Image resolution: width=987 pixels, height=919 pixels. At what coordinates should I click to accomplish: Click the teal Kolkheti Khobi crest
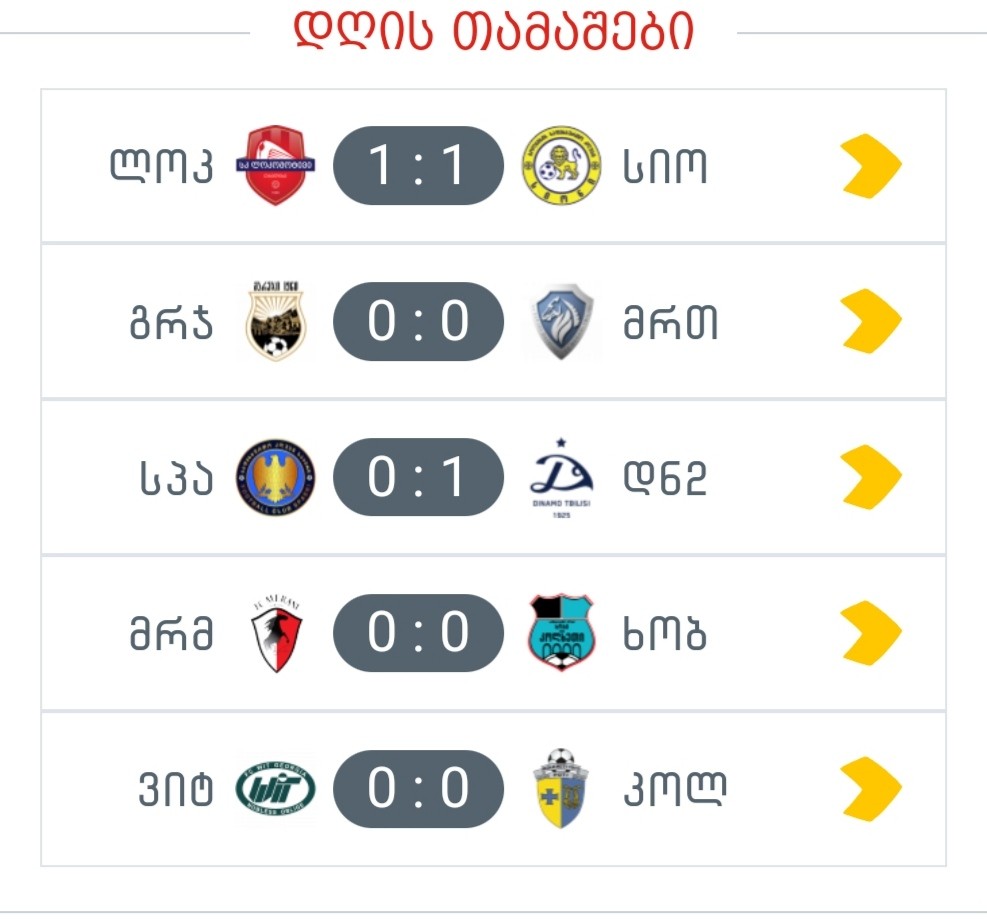coord(561,633)
